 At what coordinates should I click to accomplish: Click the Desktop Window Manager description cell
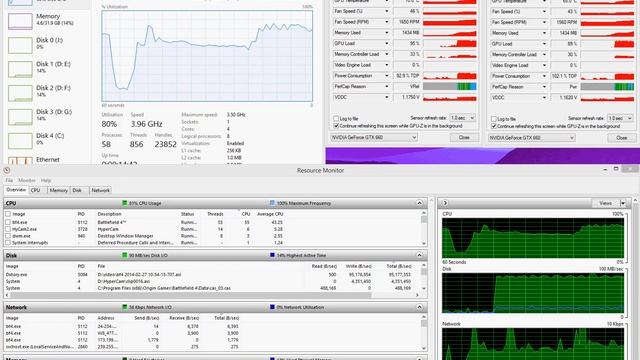(x=125, y=236)
